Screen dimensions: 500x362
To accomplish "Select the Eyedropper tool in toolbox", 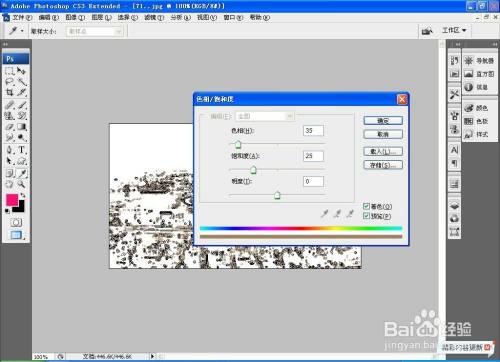I will coord(22,173).
